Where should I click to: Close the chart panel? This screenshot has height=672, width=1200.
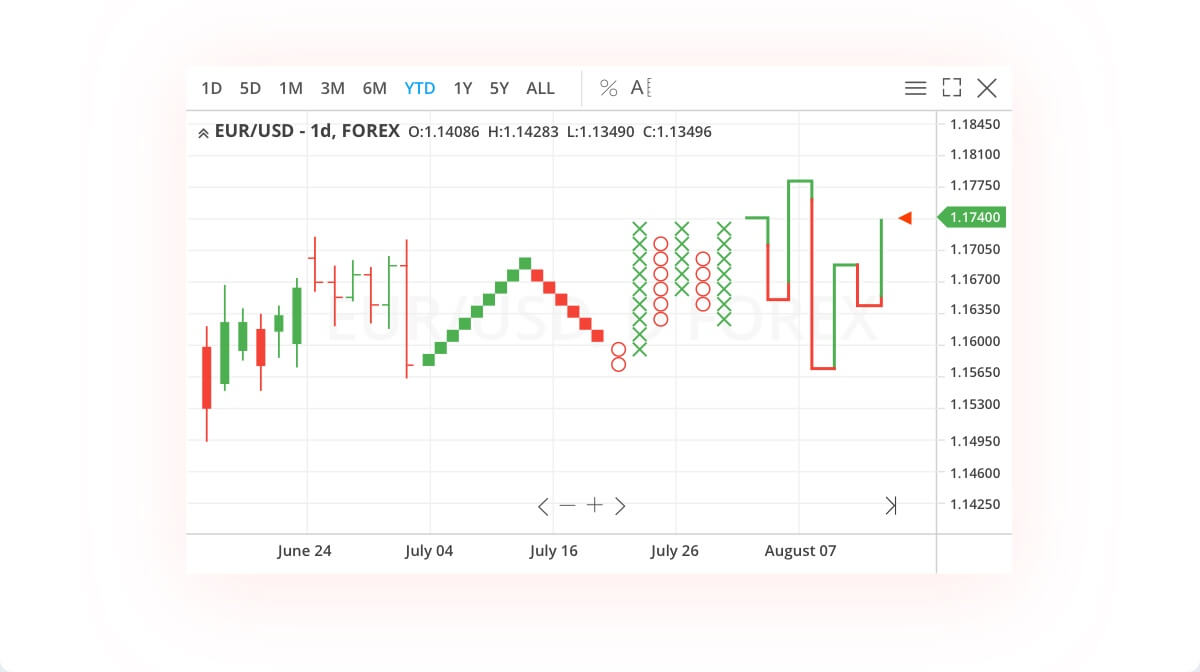(987, 88)
